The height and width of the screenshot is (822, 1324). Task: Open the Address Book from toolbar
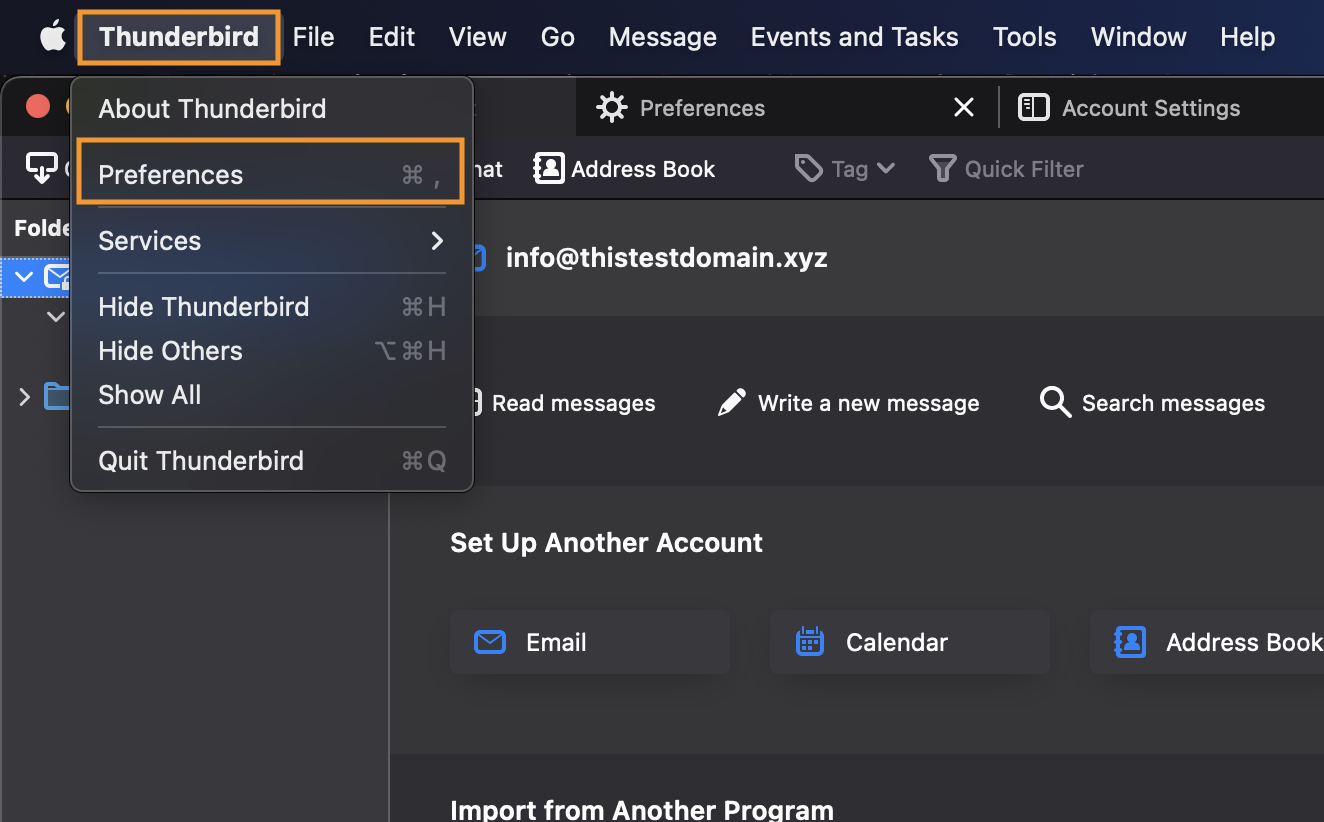point(625,169)
